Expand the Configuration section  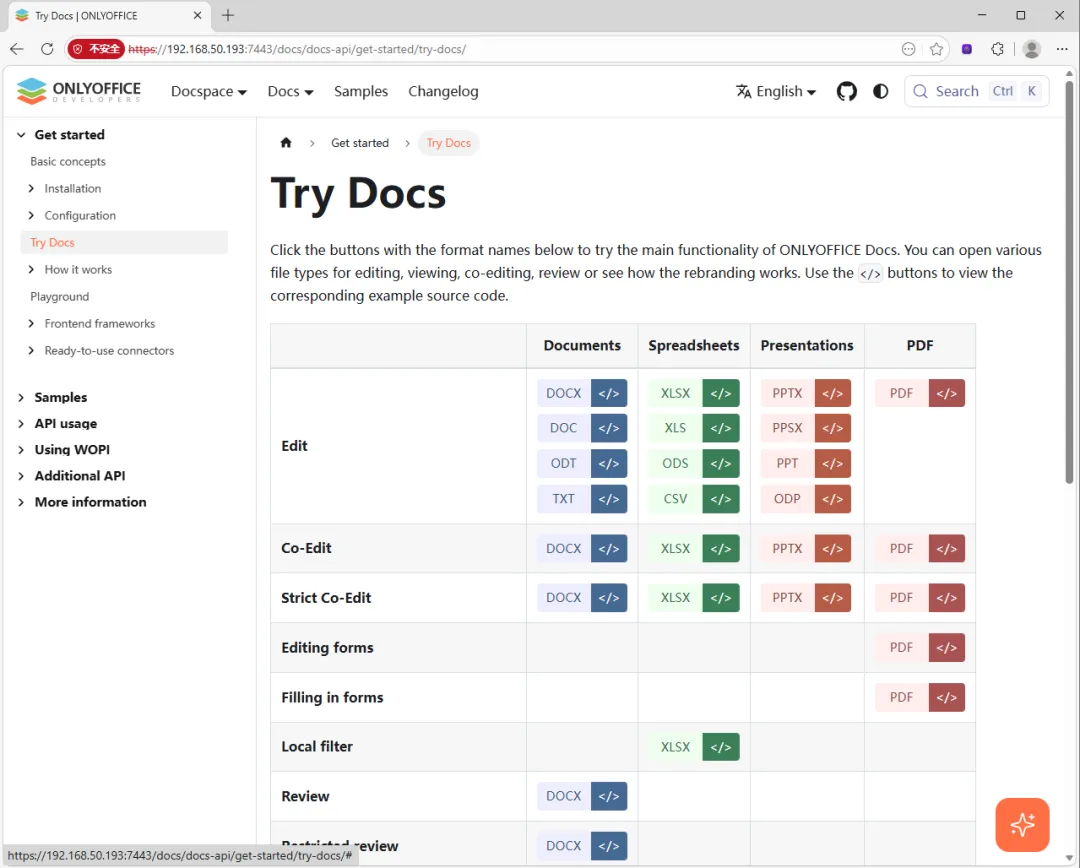tap(31, 216)
